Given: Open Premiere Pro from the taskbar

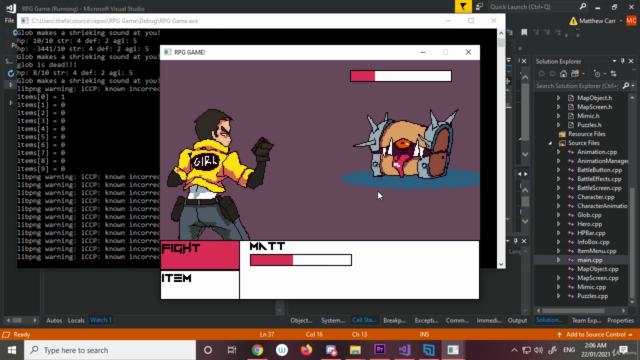Looking at the screenshot, I should (380, 350).
